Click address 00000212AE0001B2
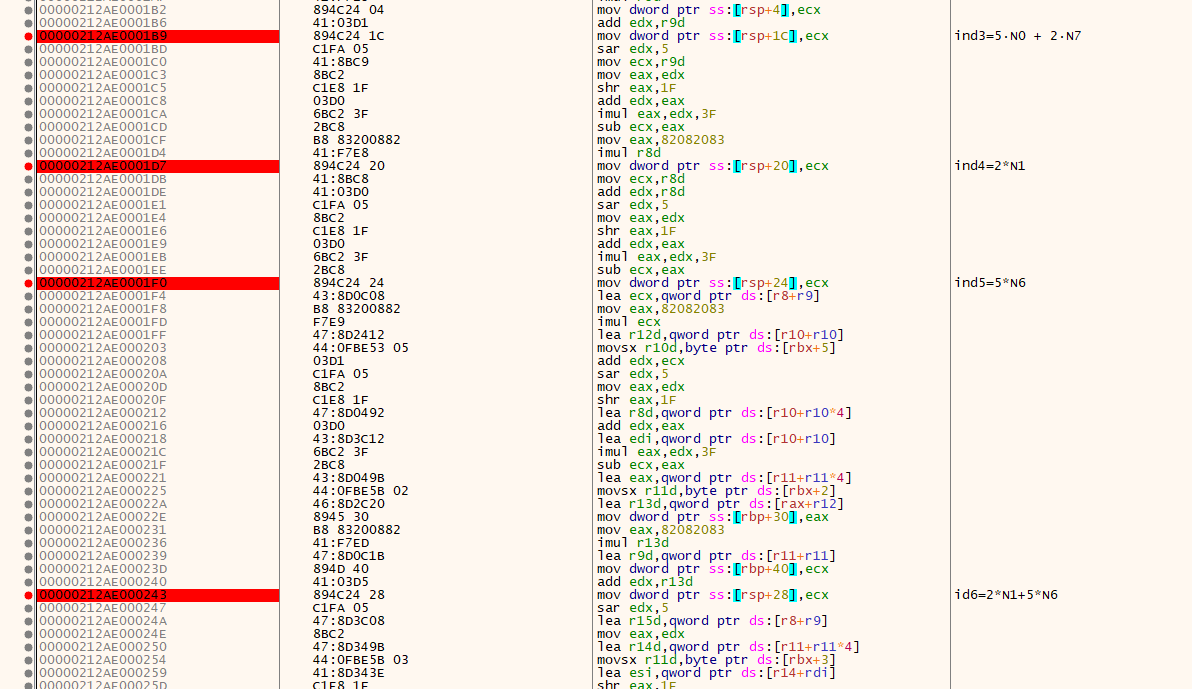The width and height of the screenshot is (1192, 689). (103, 10)
